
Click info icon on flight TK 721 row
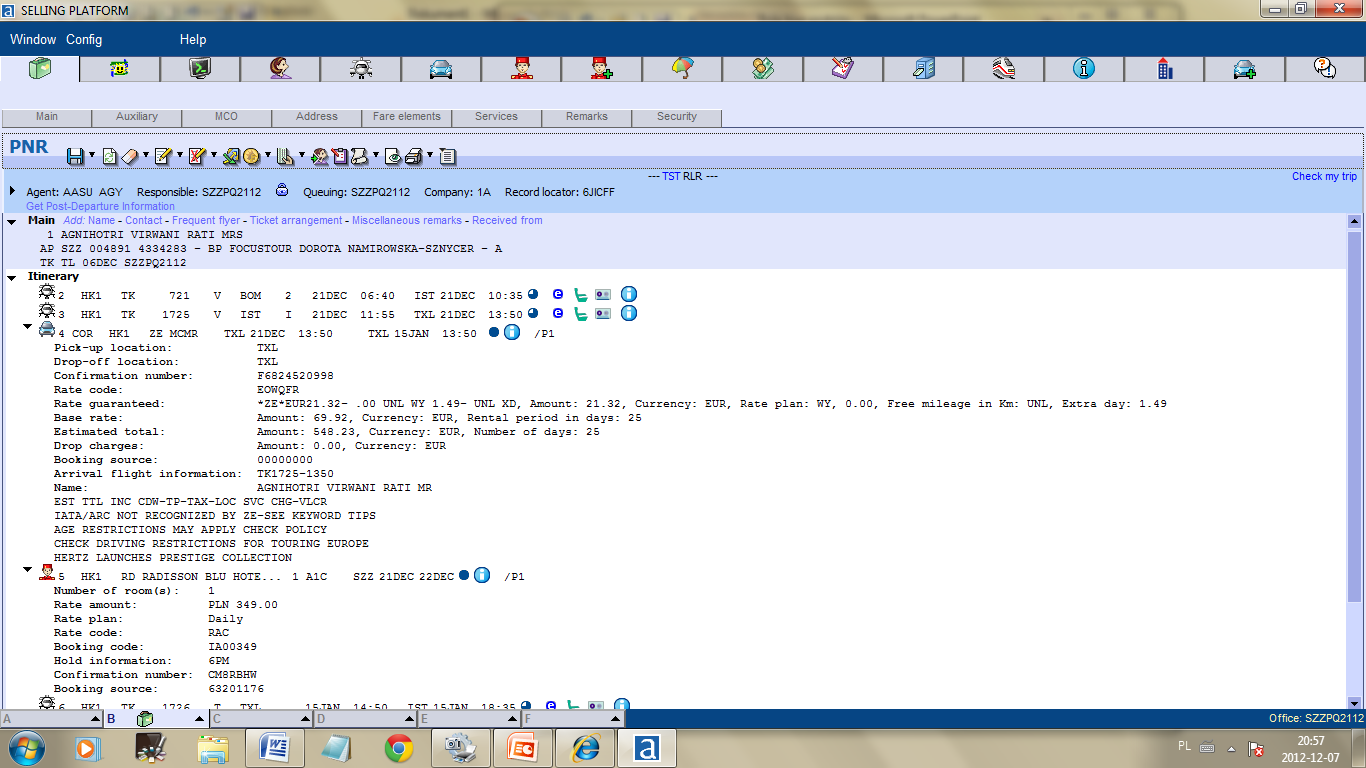point(629,294)
